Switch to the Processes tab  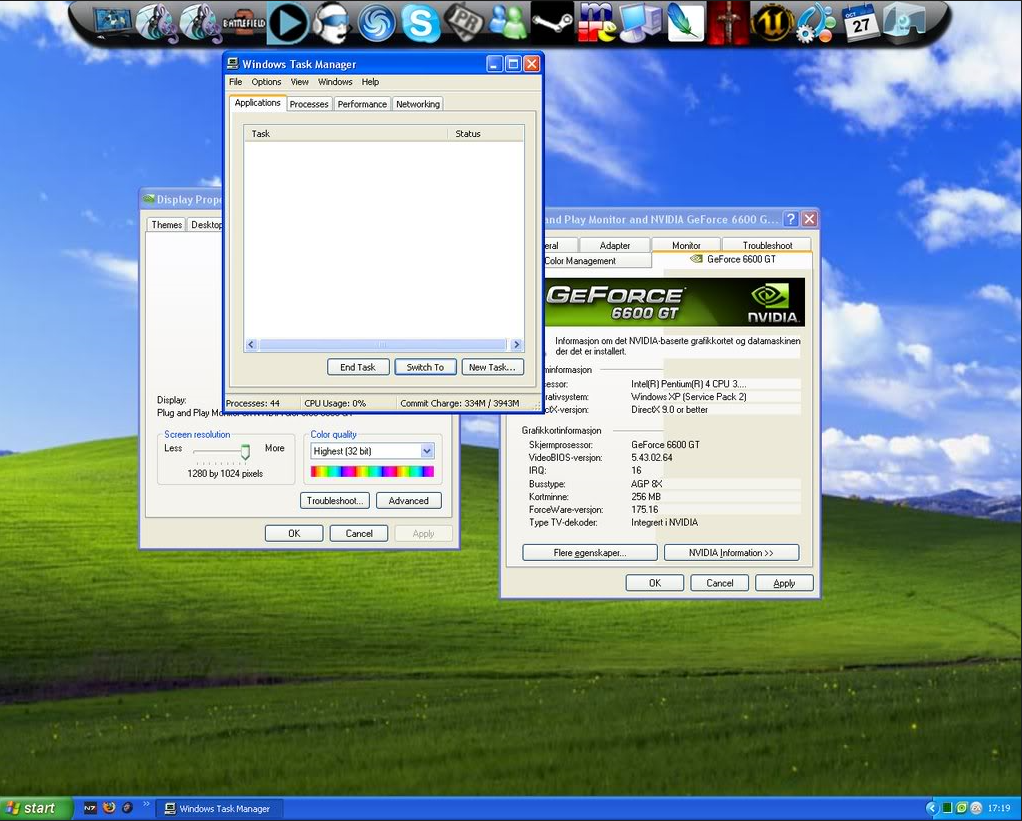309,104
